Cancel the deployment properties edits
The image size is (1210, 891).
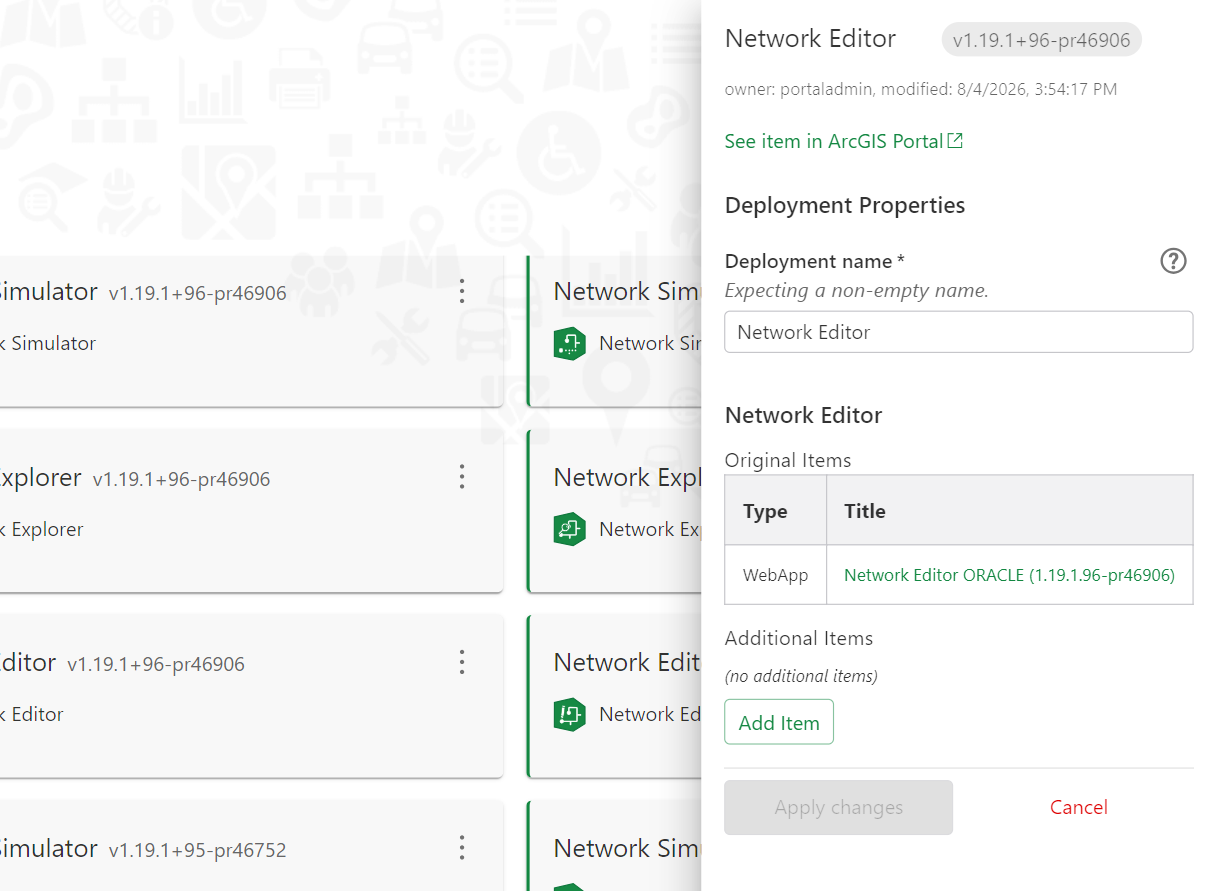coord(1078,807)
